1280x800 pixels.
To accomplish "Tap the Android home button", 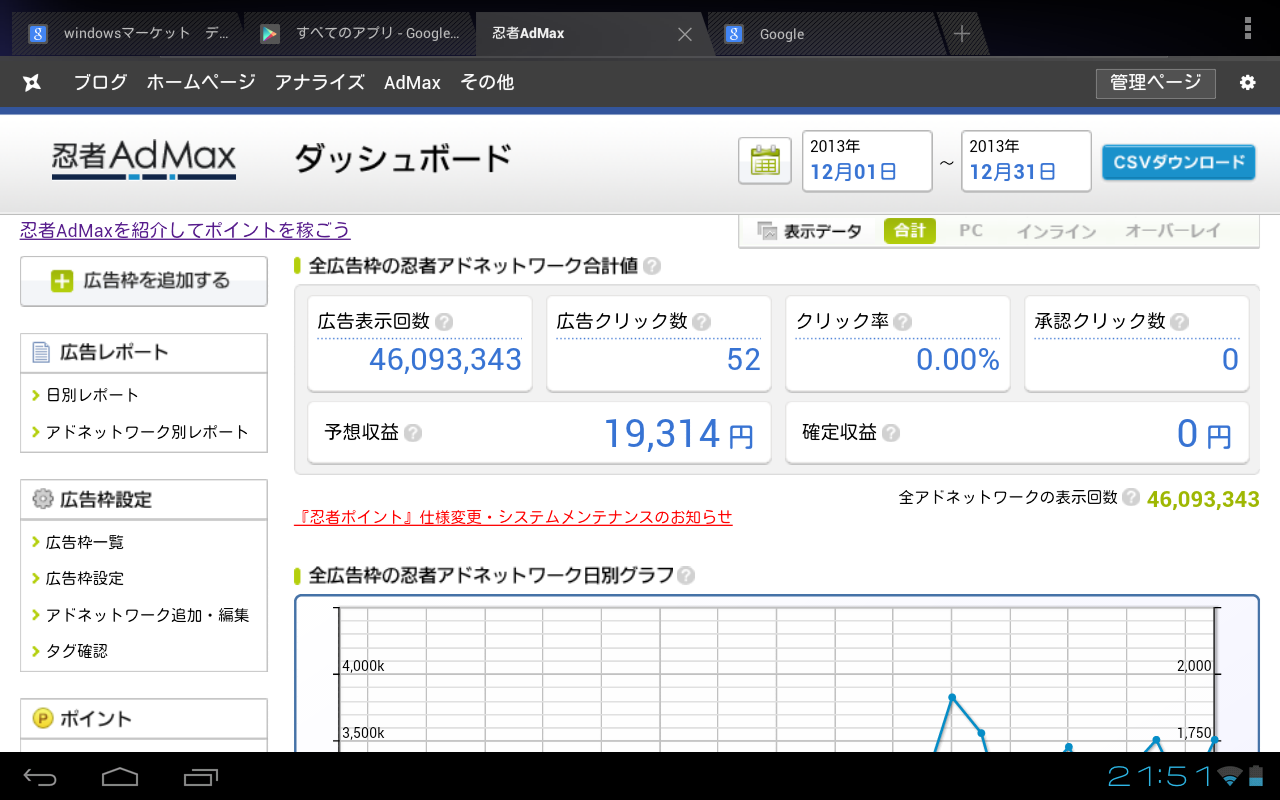I will point(120,777).
